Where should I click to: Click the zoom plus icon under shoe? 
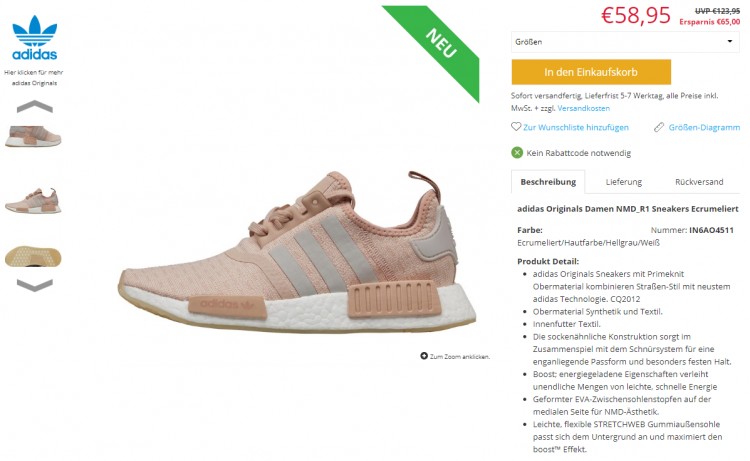click(424, 356)
